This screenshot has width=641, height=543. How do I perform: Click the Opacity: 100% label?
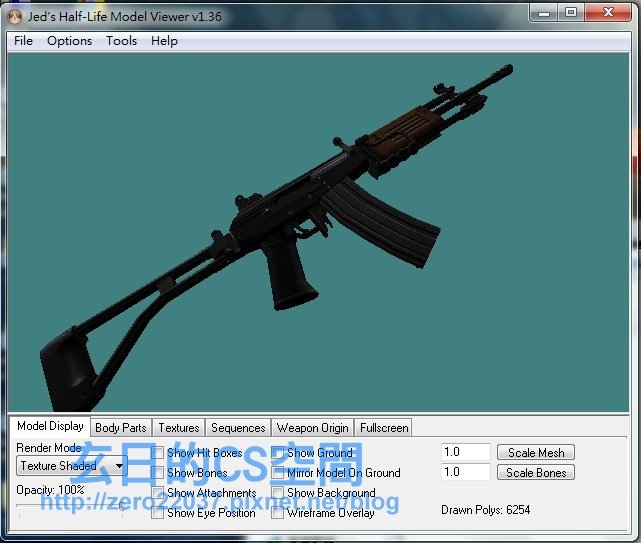pyautogui.click(x=50, y=490)
